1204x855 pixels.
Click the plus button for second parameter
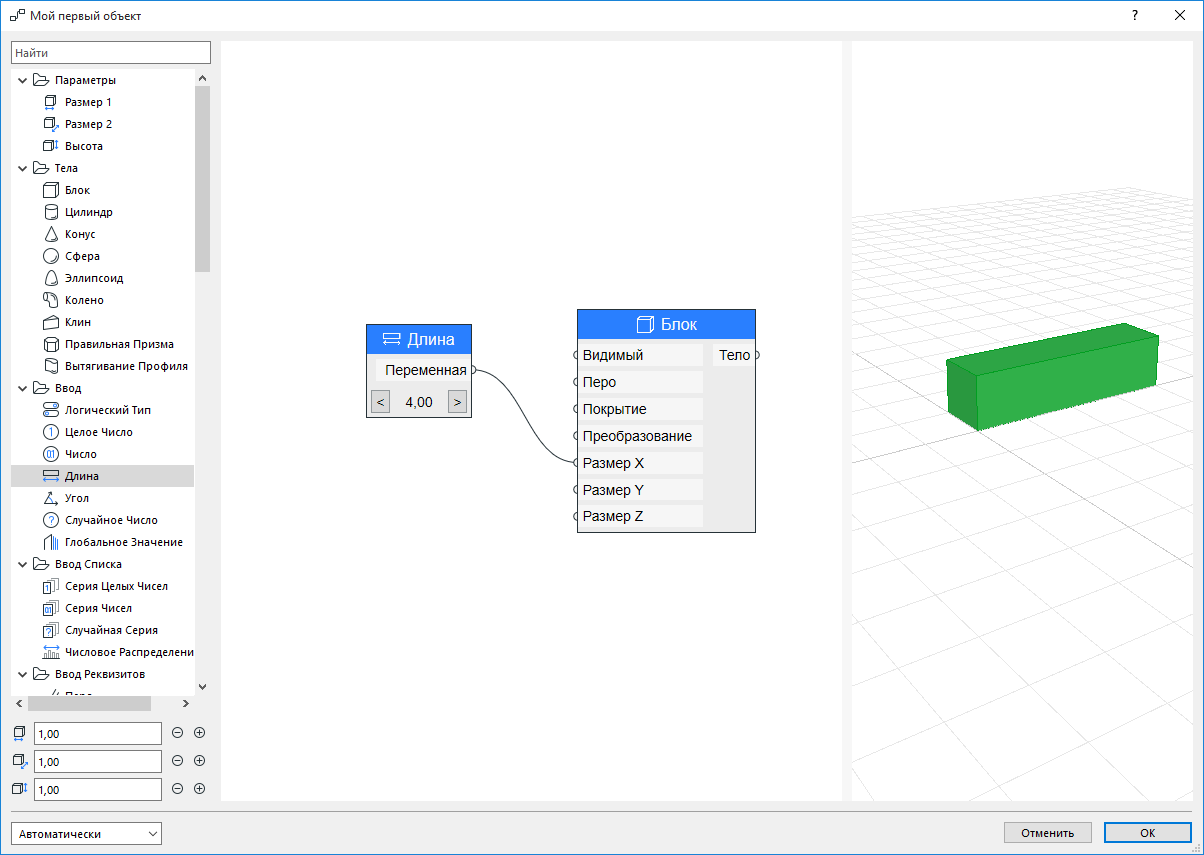[199, 761]
